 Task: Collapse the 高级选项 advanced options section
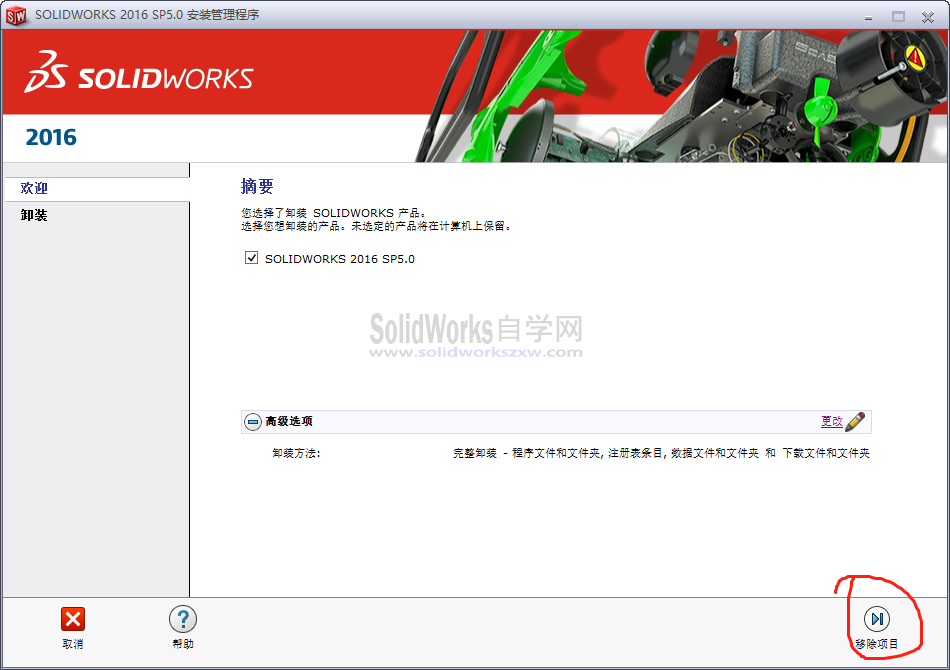[x=254, y=421]
